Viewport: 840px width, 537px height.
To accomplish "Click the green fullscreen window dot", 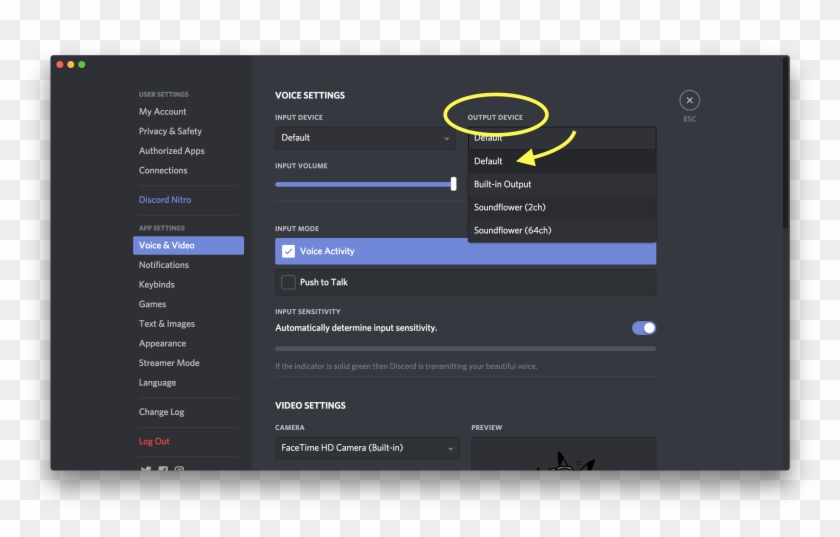I will click(82, 64).
